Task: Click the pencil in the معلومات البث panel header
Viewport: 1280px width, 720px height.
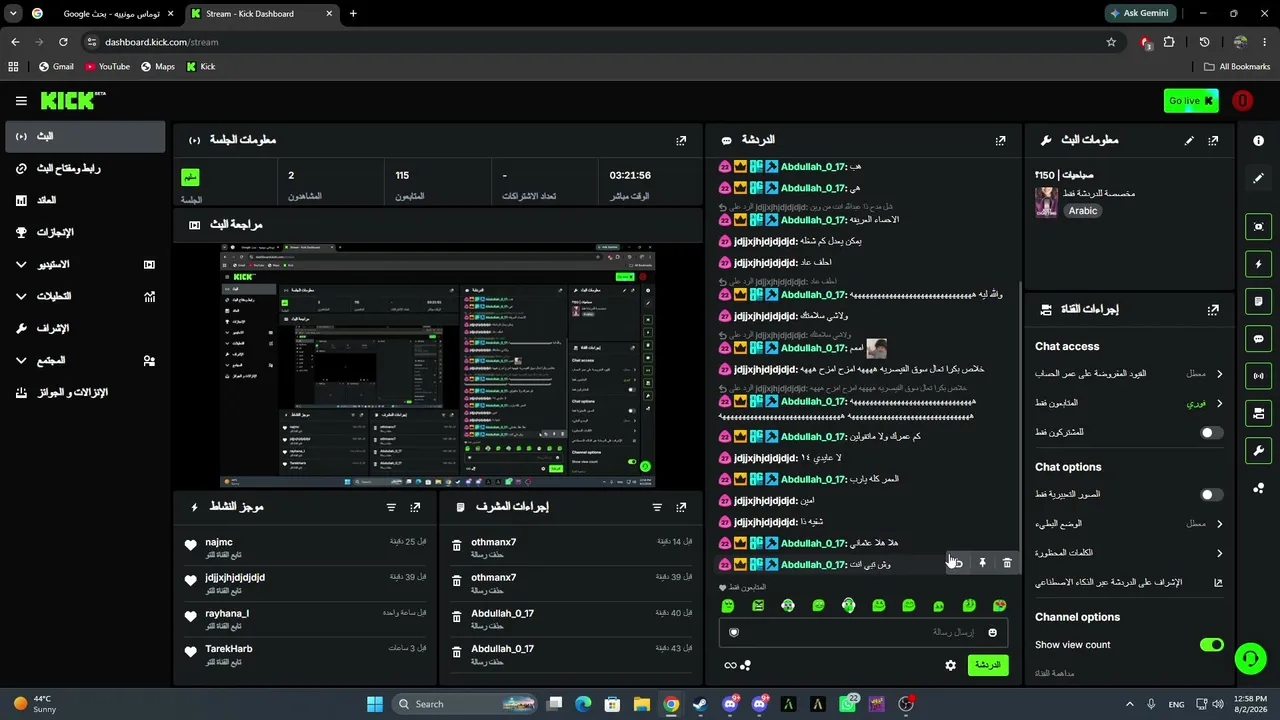Action: (1189, 141)
